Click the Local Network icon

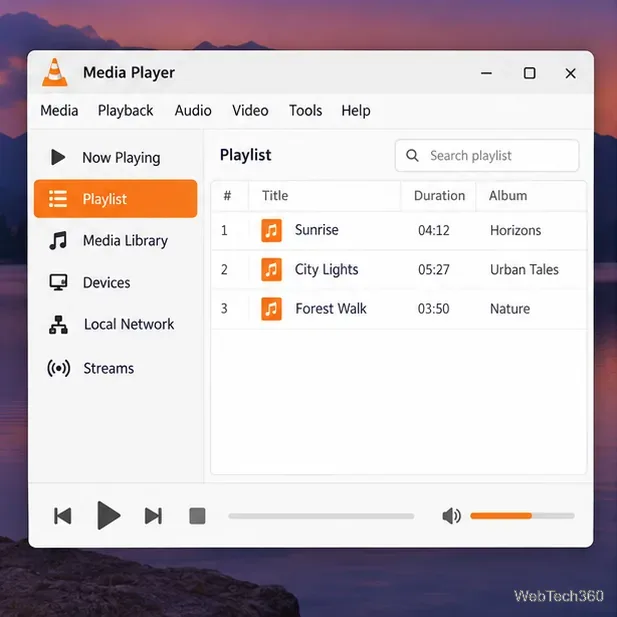pyautogui.click(x=58, y=325)
